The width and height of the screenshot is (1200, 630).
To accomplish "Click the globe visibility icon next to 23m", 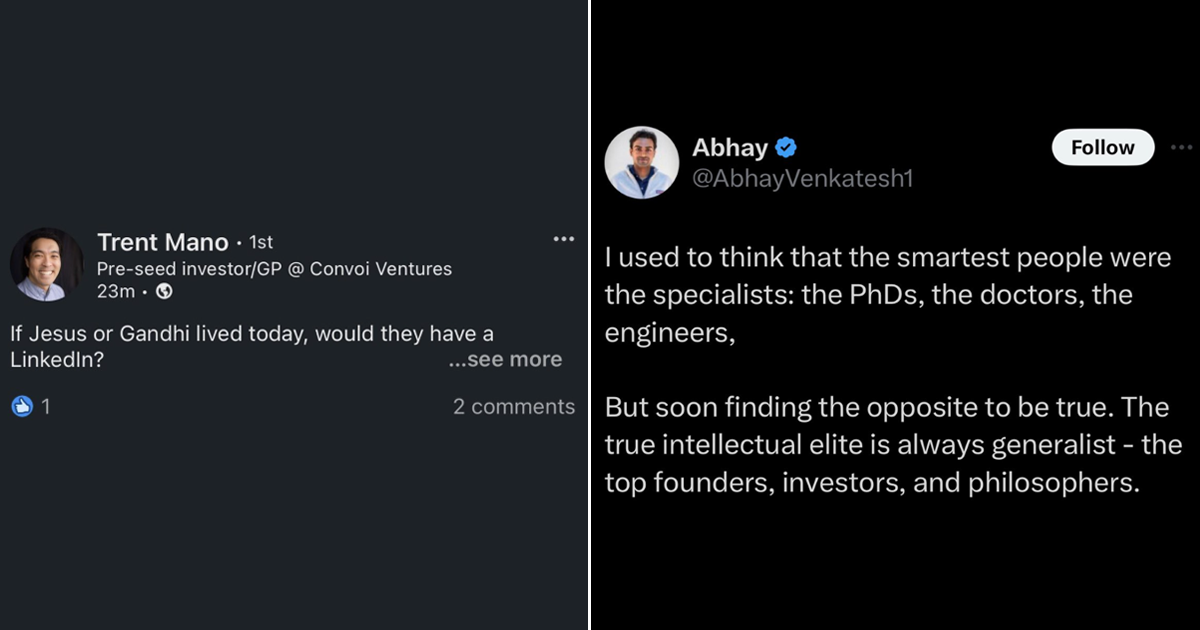I will 162,291.
